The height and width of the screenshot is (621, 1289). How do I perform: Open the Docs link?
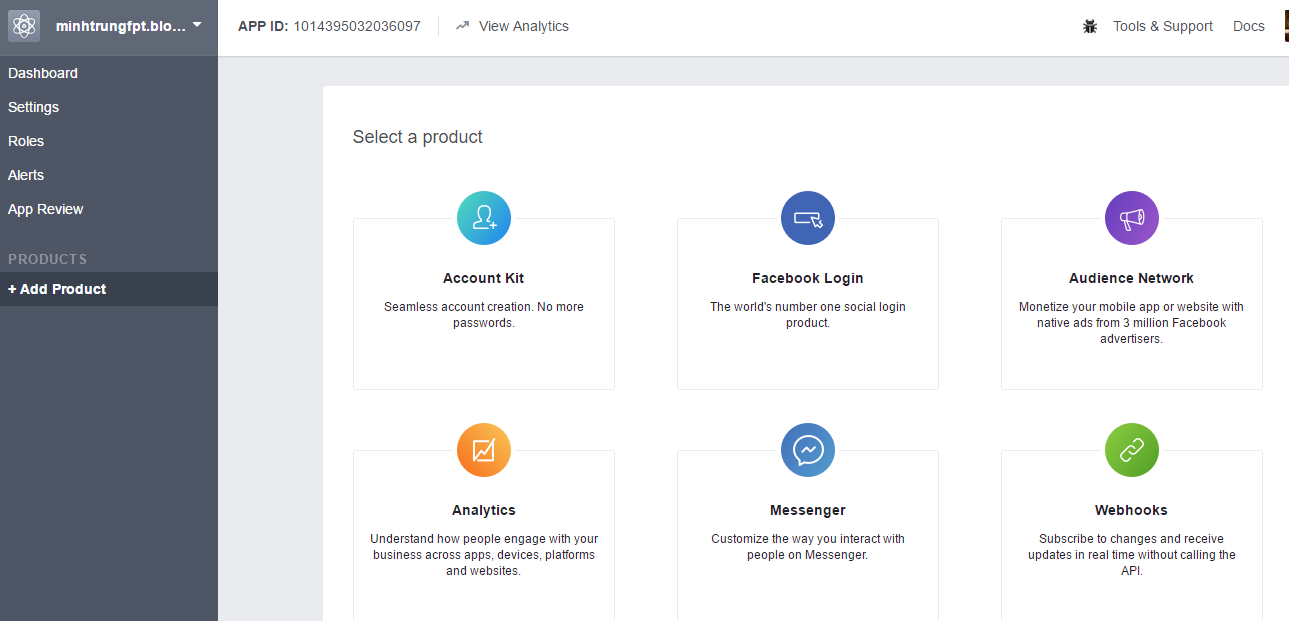pos(1249,27)
